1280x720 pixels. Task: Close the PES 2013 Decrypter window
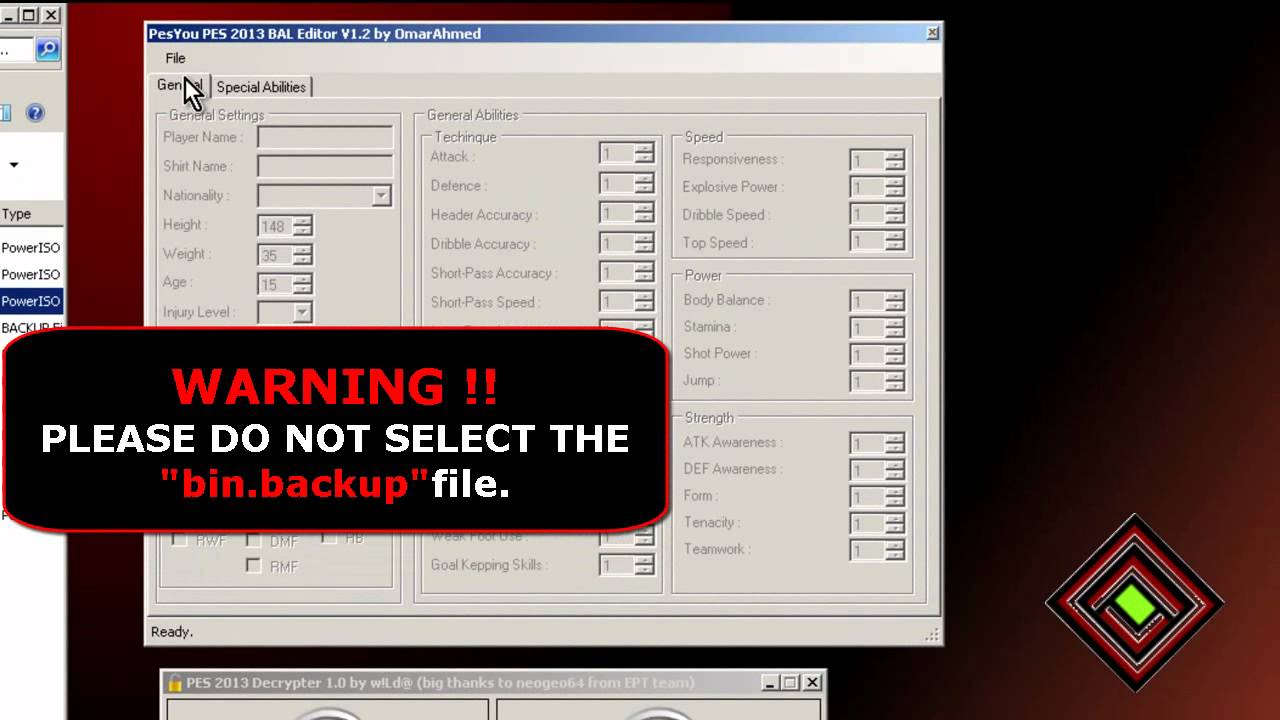pos(812,683)
